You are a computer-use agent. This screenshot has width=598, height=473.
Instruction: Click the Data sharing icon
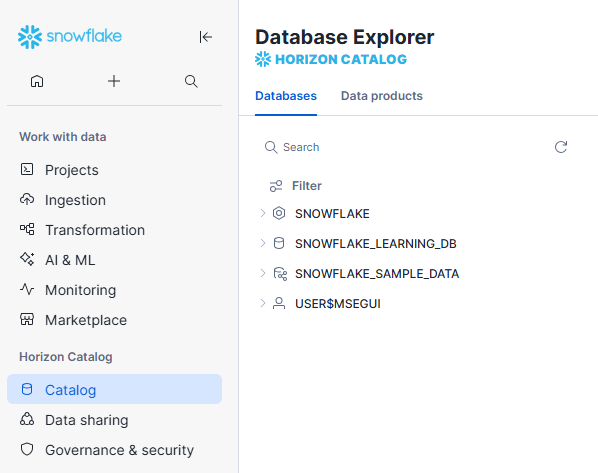tap(27, 419)
